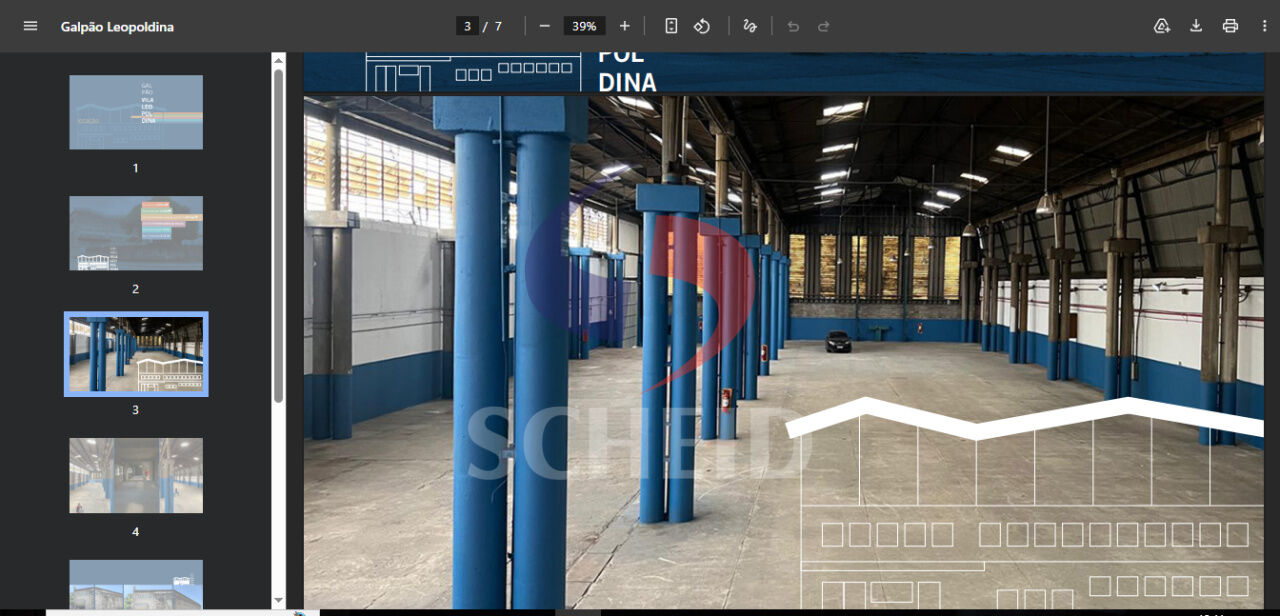Click the save to Drive icon

coord(1162,26)
